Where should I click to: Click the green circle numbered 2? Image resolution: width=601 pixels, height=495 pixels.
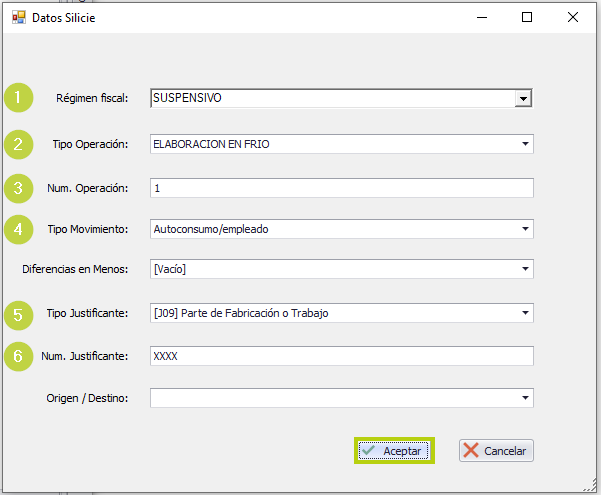click(x=18, y=145)
